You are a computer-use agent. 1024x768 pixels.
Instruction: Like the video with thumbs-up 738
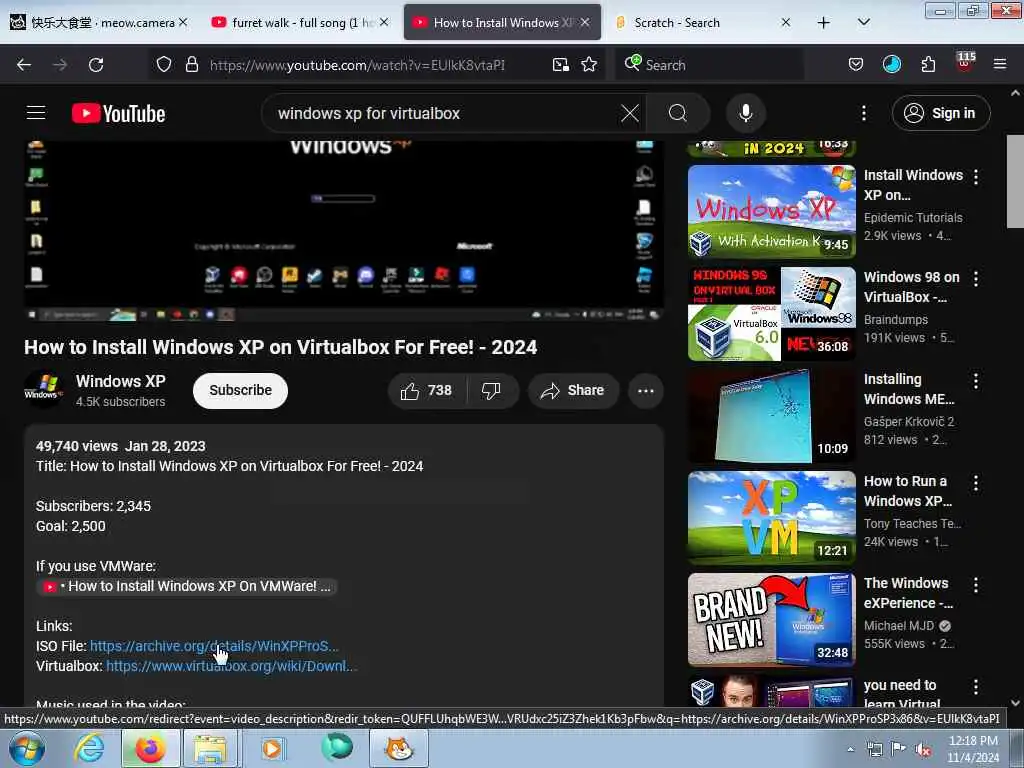427,391
